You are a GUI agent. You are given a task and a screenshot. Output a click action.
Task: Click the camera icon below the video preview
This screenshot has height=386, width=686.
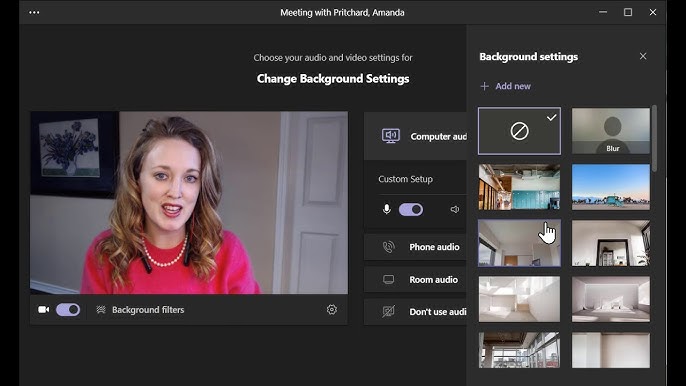(43, 310)
